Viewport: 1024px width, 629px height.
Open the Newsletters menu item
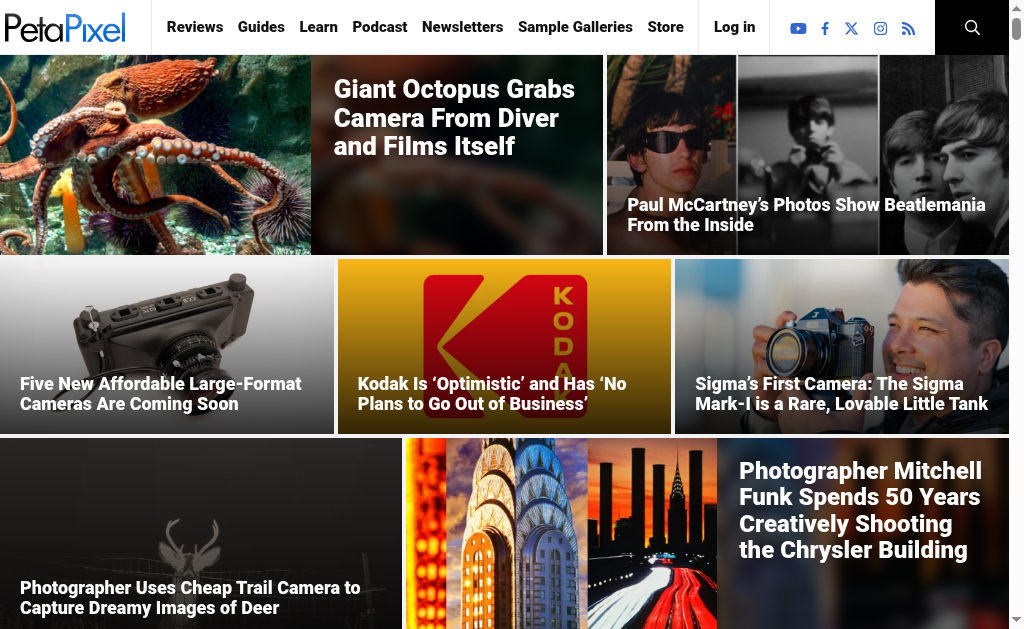(462, 27)
